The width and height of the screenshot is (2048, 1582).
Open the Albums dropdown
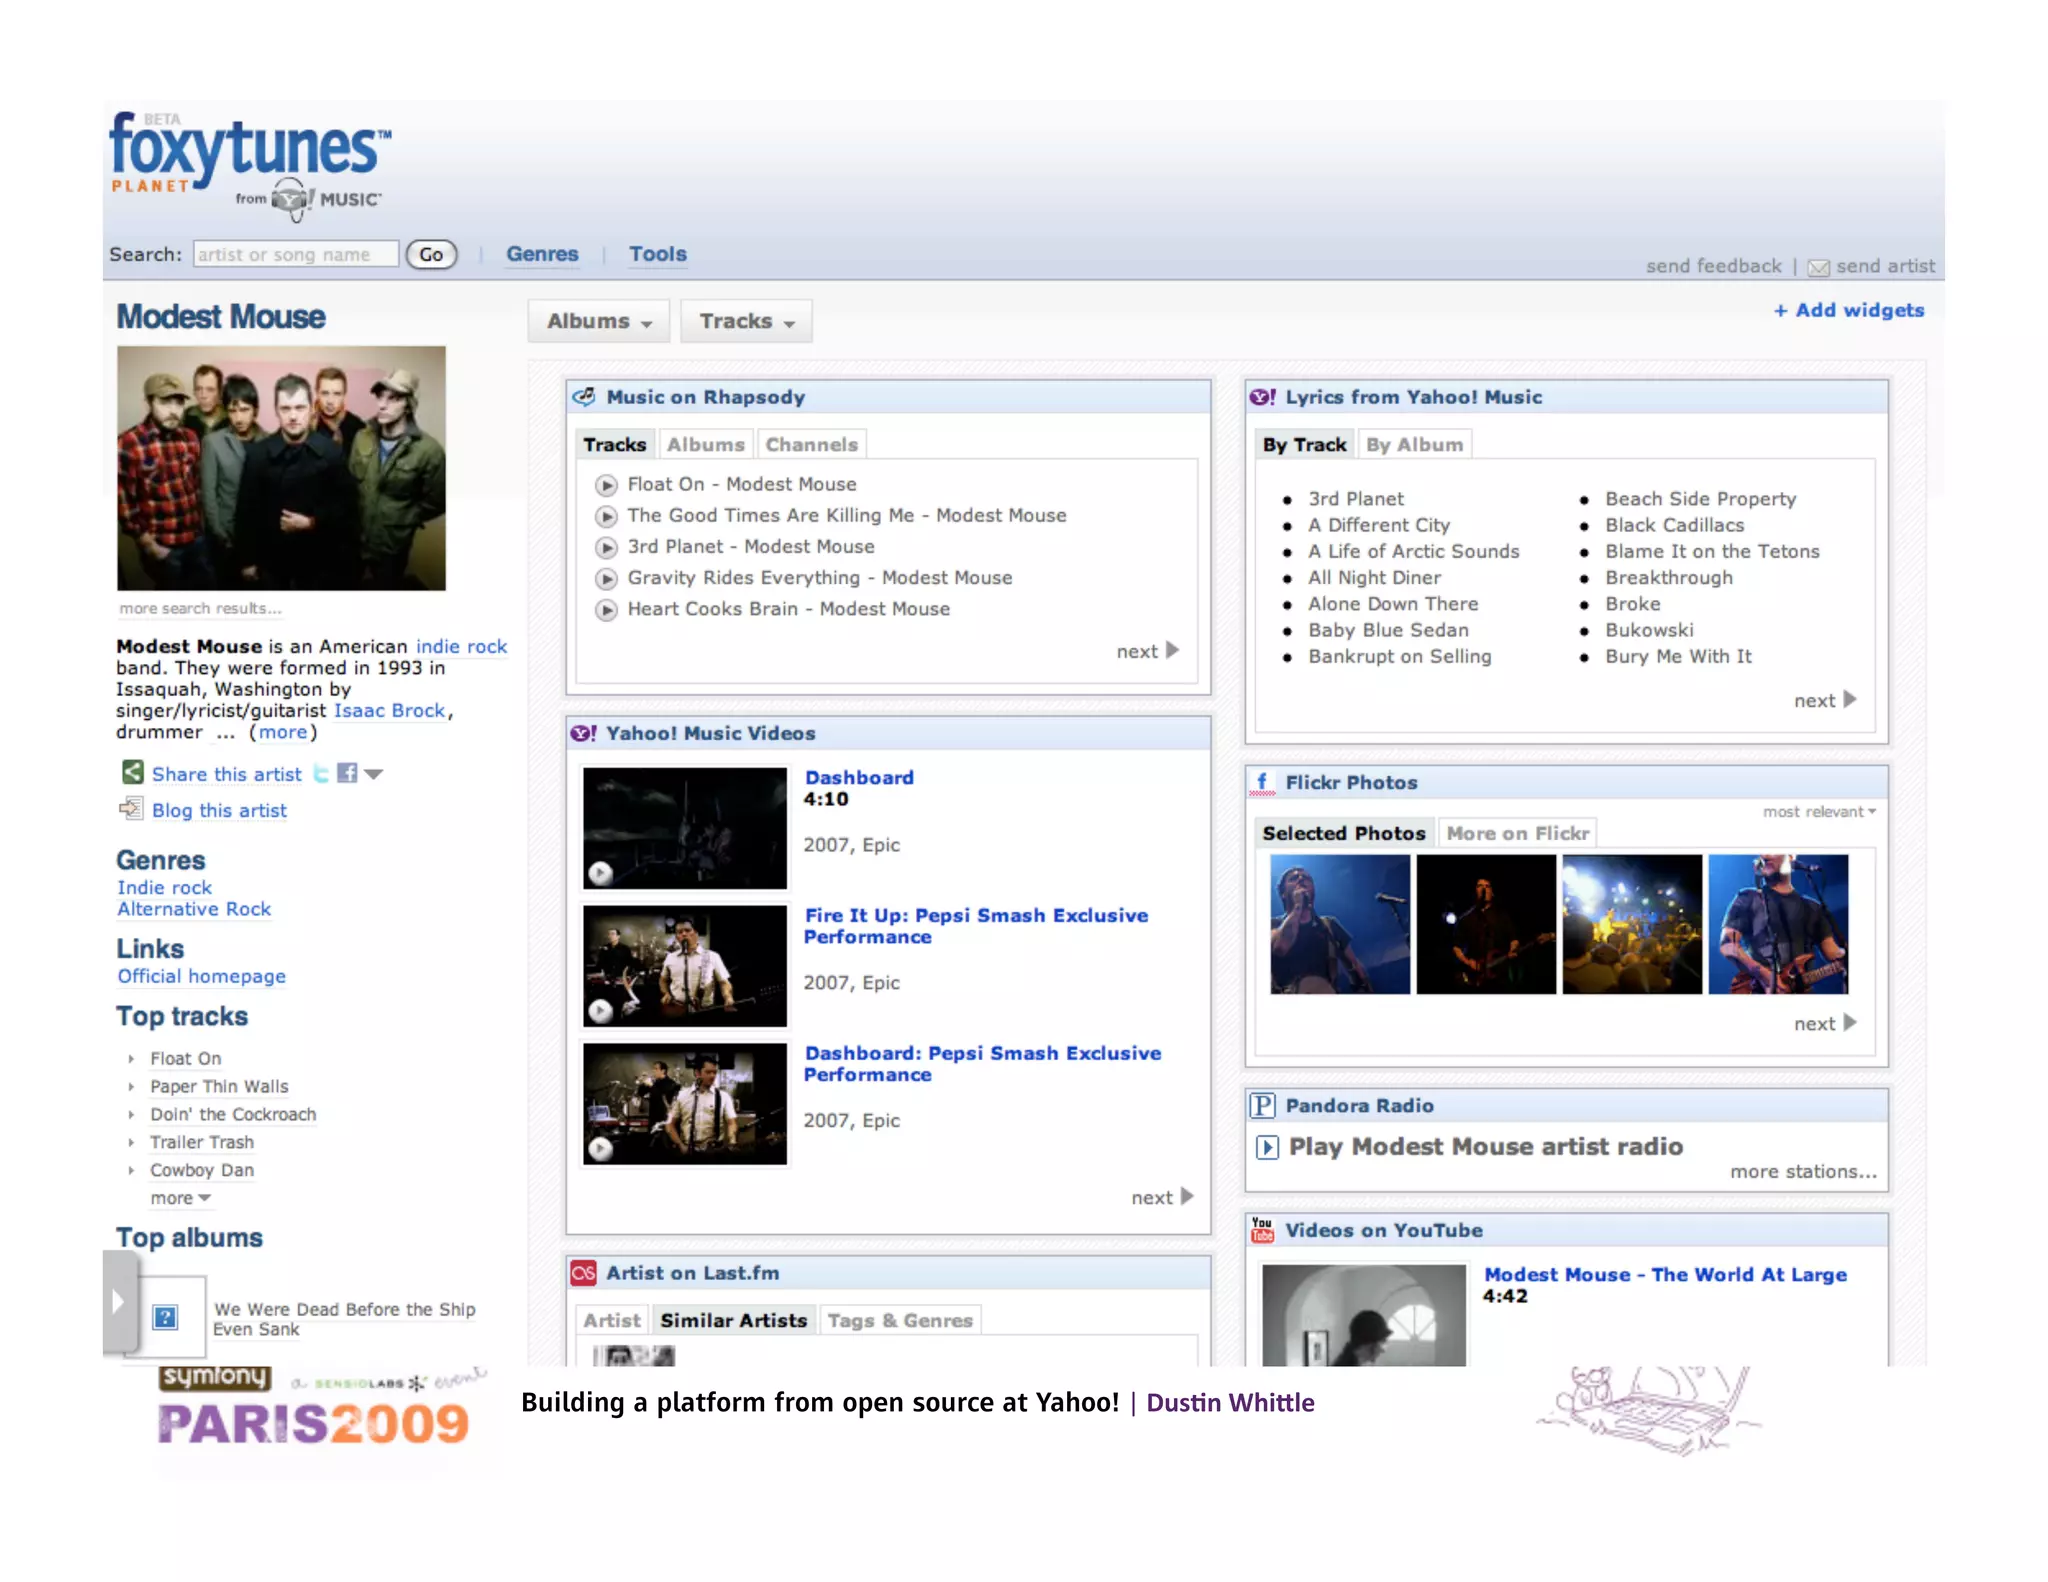tap(599, 321)
